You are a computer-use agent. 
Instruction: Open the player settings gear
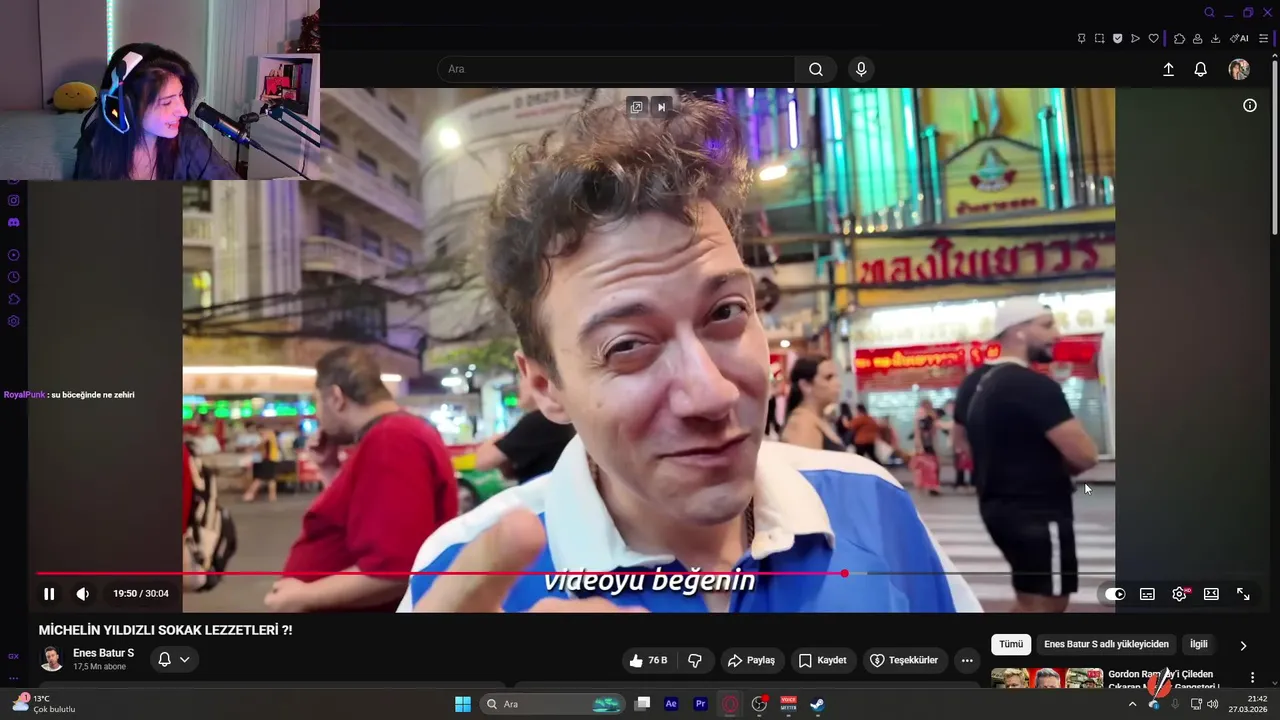1180,594
